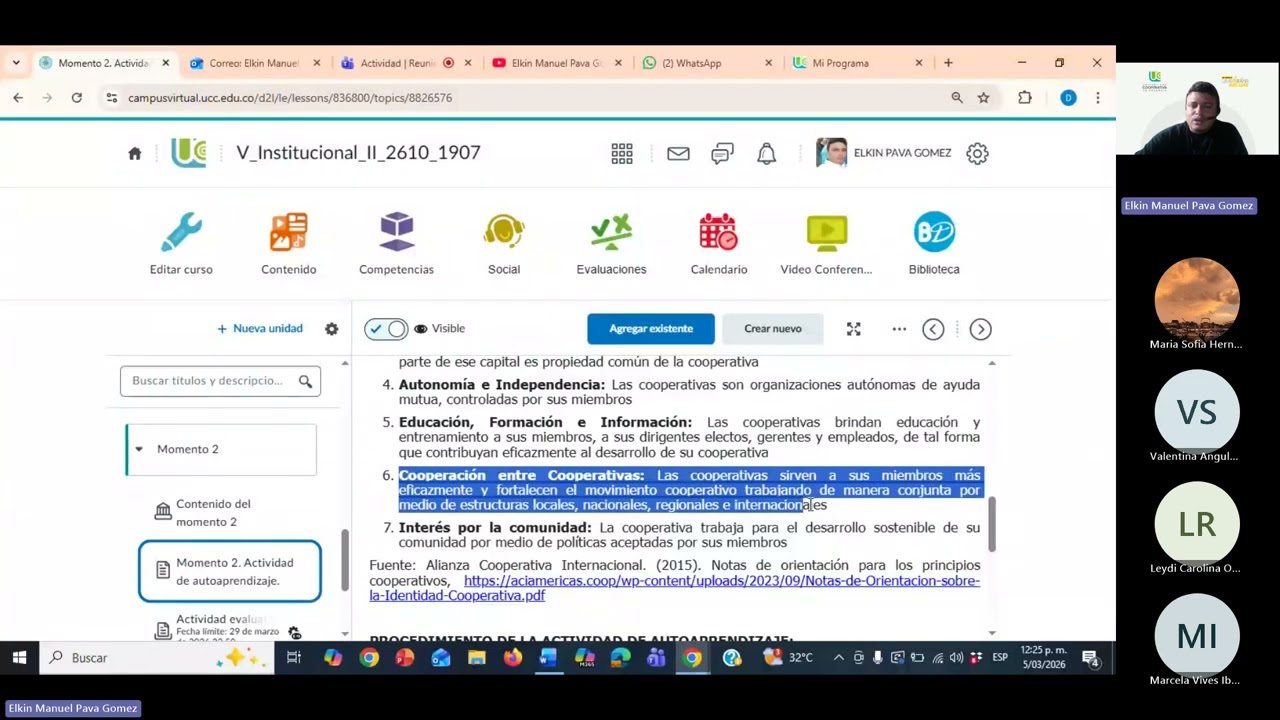
Task: Click the content settings gear next to Nueva unidad
Action: 331,329
